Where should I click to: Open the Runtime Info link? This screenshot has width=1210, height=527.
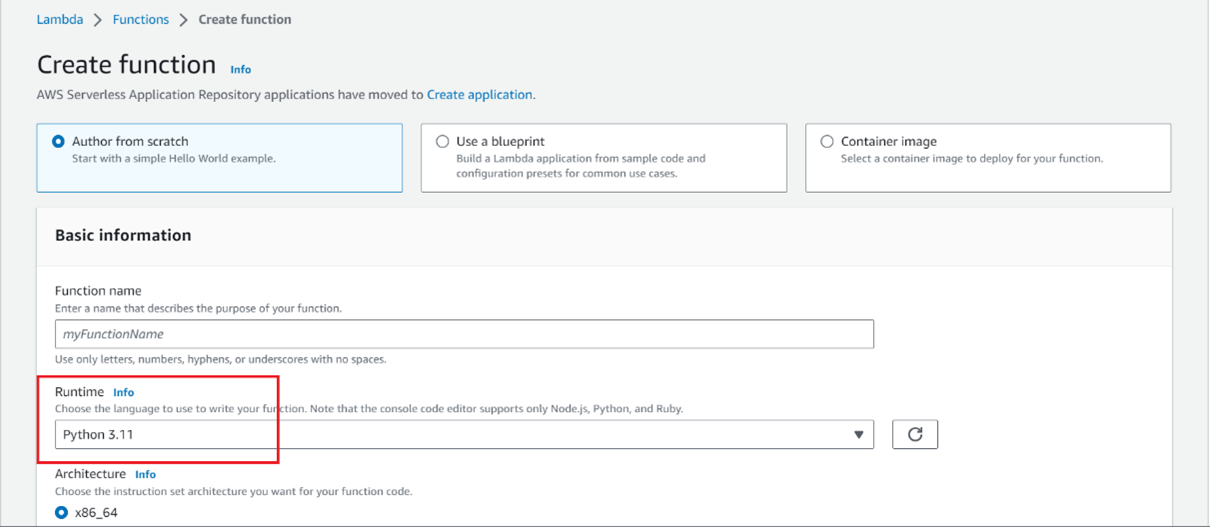point(124,392)
